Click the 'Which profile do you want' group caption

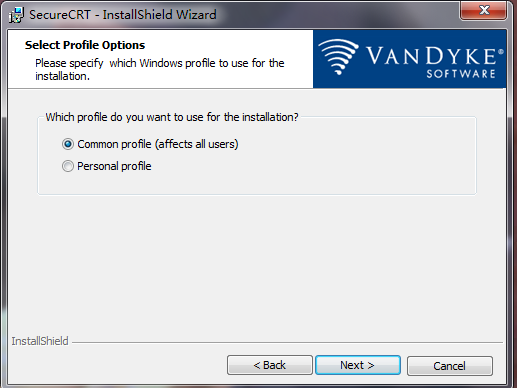coord(172,117)
